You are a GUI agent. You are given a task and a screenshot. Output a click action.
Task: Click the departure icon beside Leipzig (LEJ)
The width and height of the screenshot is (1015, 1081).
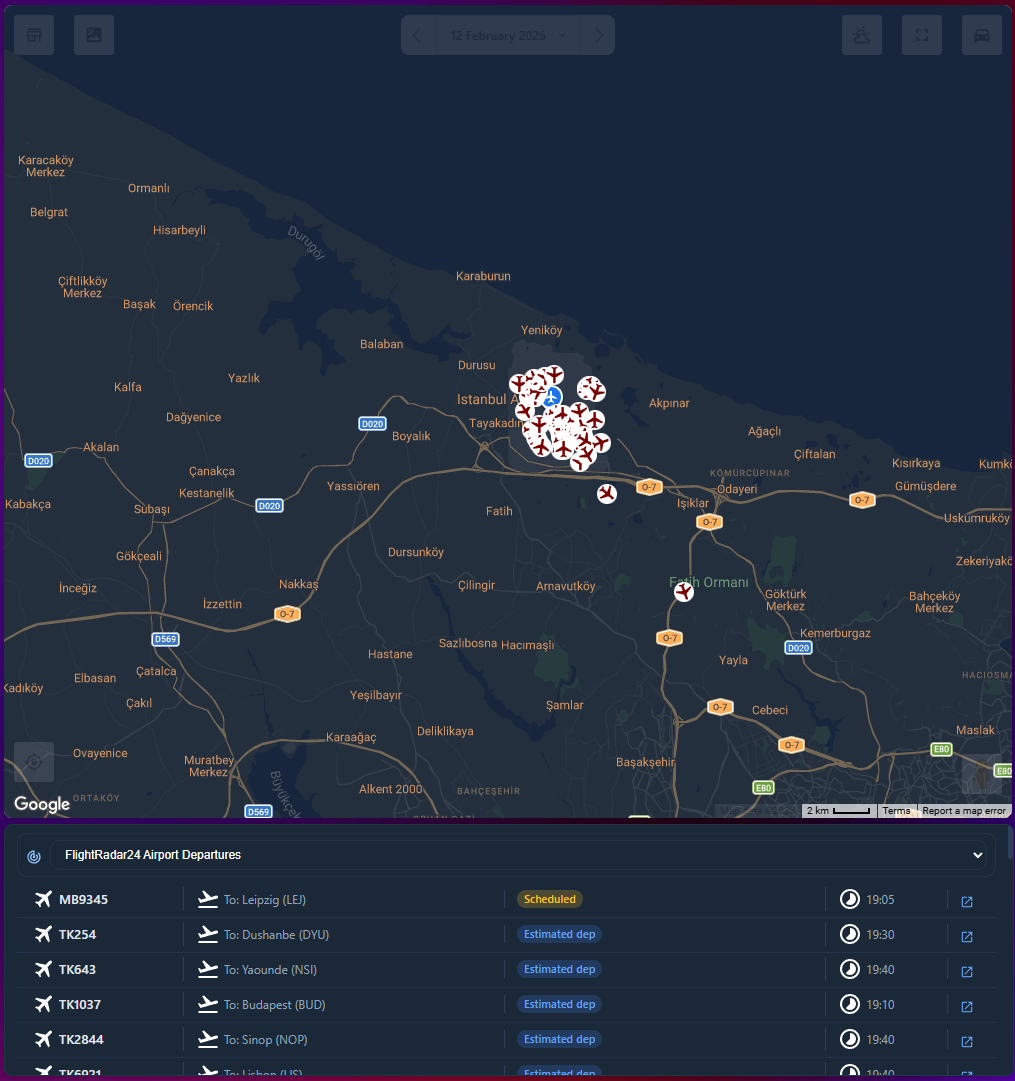click(x=208, y=899)
